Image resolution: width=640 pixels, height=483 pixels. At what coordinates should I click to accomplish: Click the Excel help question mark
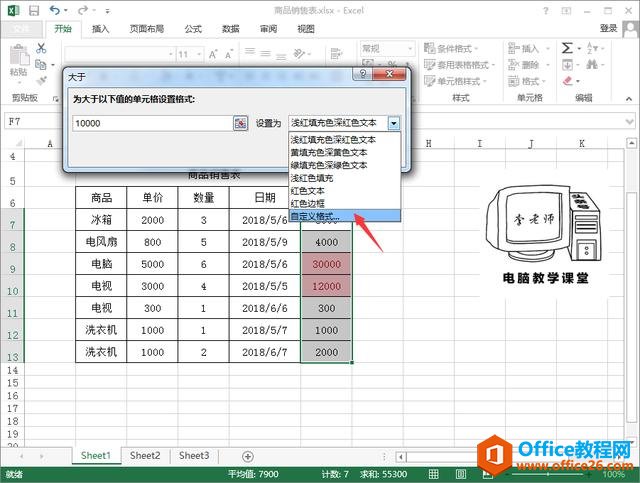pos(546,11)
